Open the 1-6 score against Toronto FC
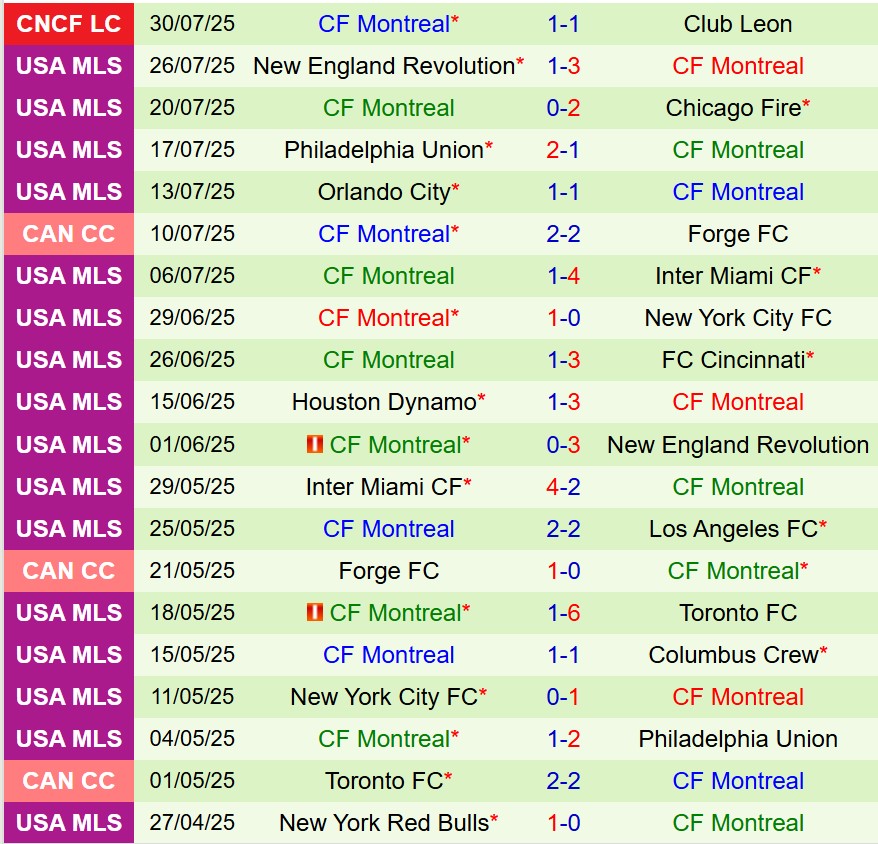The height and width of the screenshot is (844, 878). 564,613
